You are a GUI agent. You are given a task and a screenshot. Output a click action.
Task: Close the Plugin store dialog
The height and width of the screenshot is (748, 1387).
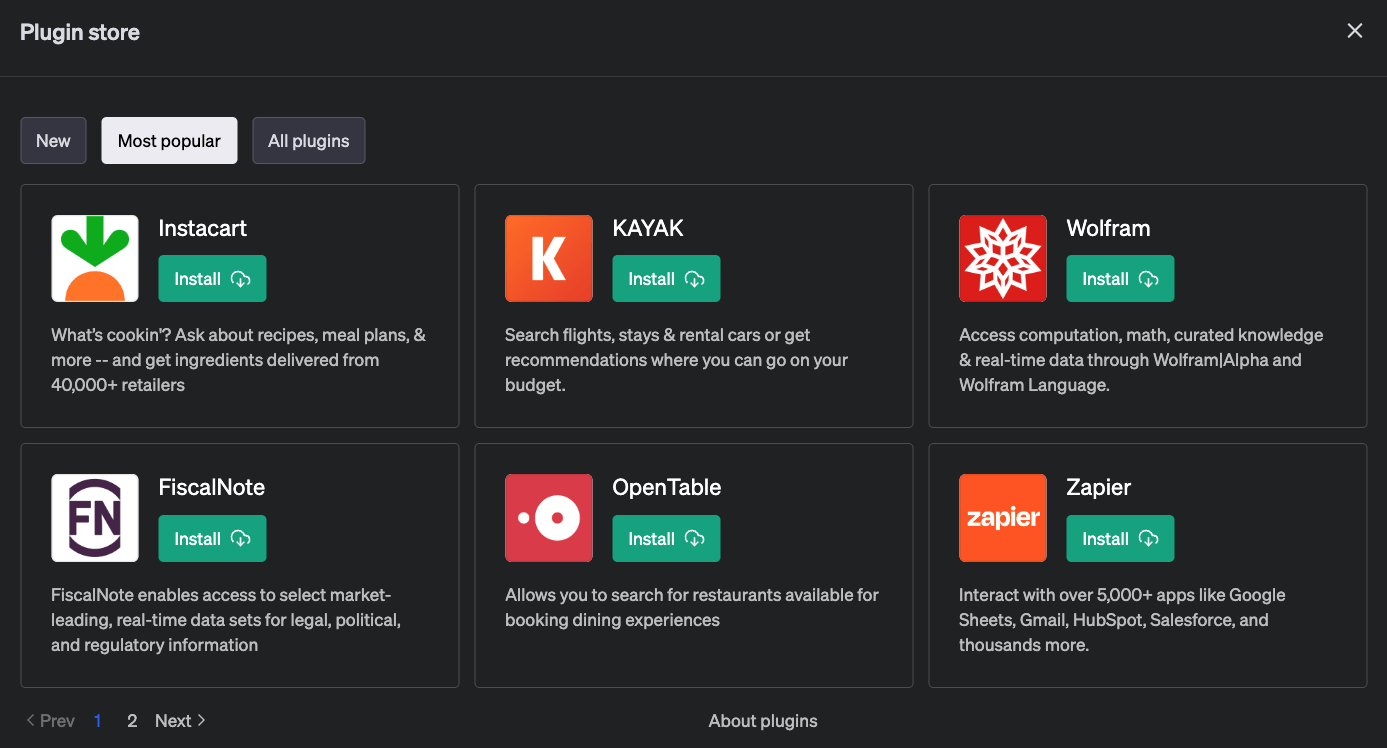pos(1354,31)
